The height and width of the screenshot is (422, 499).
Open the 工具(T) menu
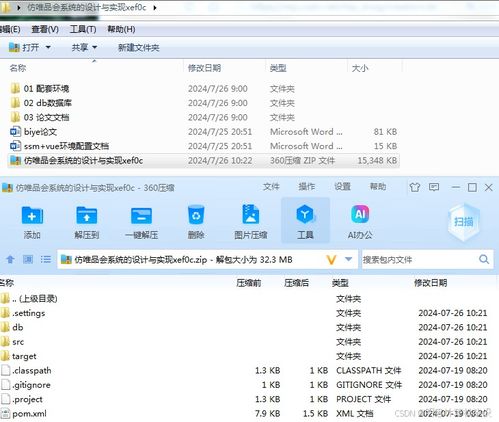point(83,29)
